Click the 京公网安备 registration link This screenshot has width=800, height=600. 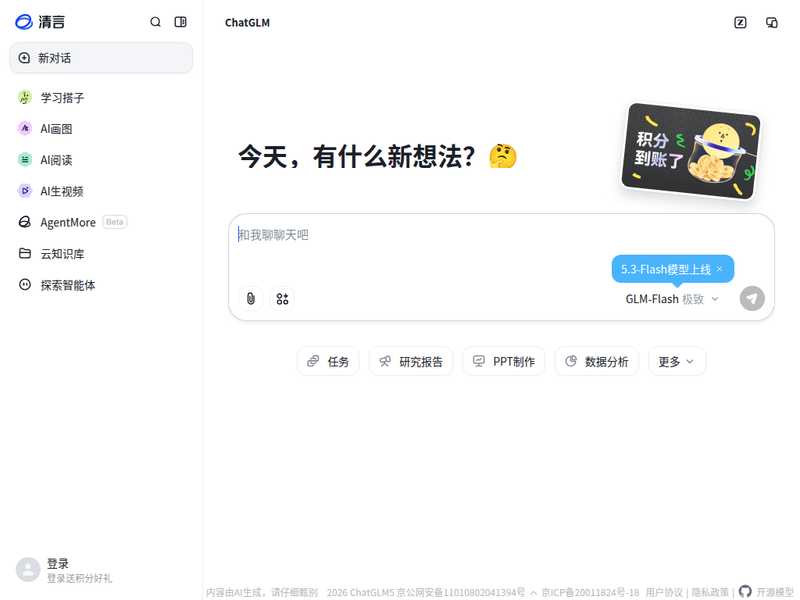(461, 592)
